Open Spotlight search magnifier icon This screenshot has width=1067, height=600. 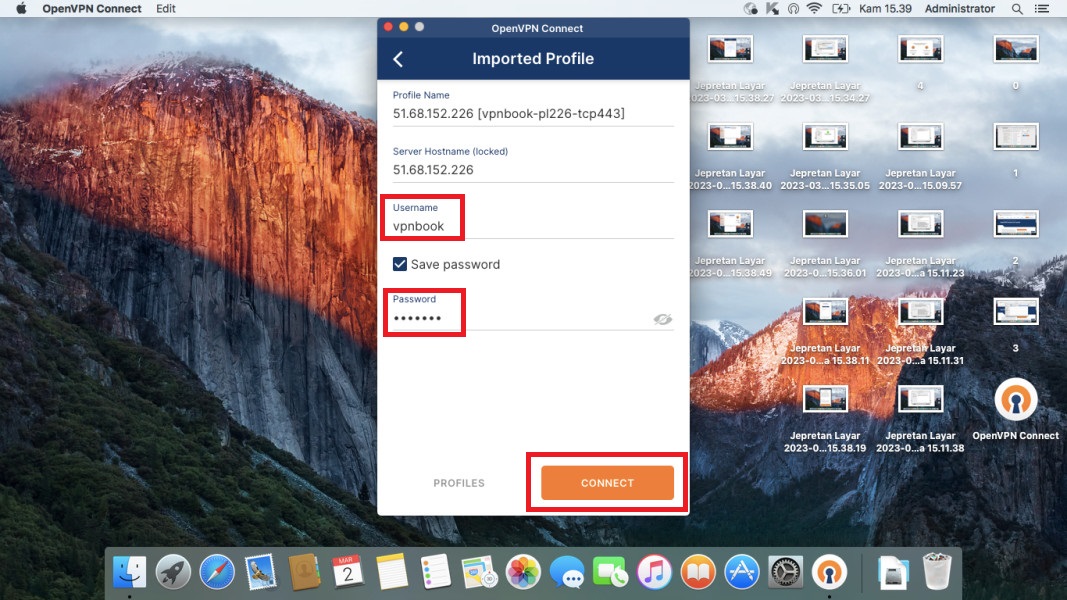coord(1017,9)
